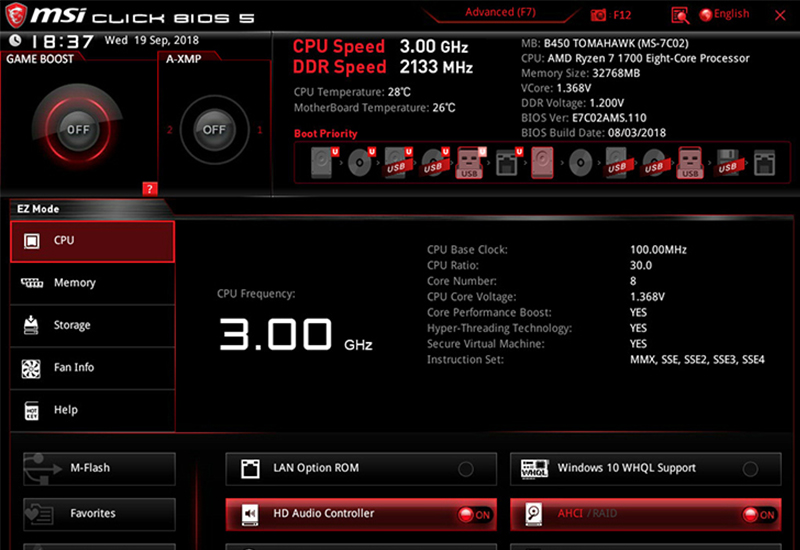The width and height of the screenshot is (800, 550).
Task: Click the globe icon next to English
Action: tap(706, 15)
